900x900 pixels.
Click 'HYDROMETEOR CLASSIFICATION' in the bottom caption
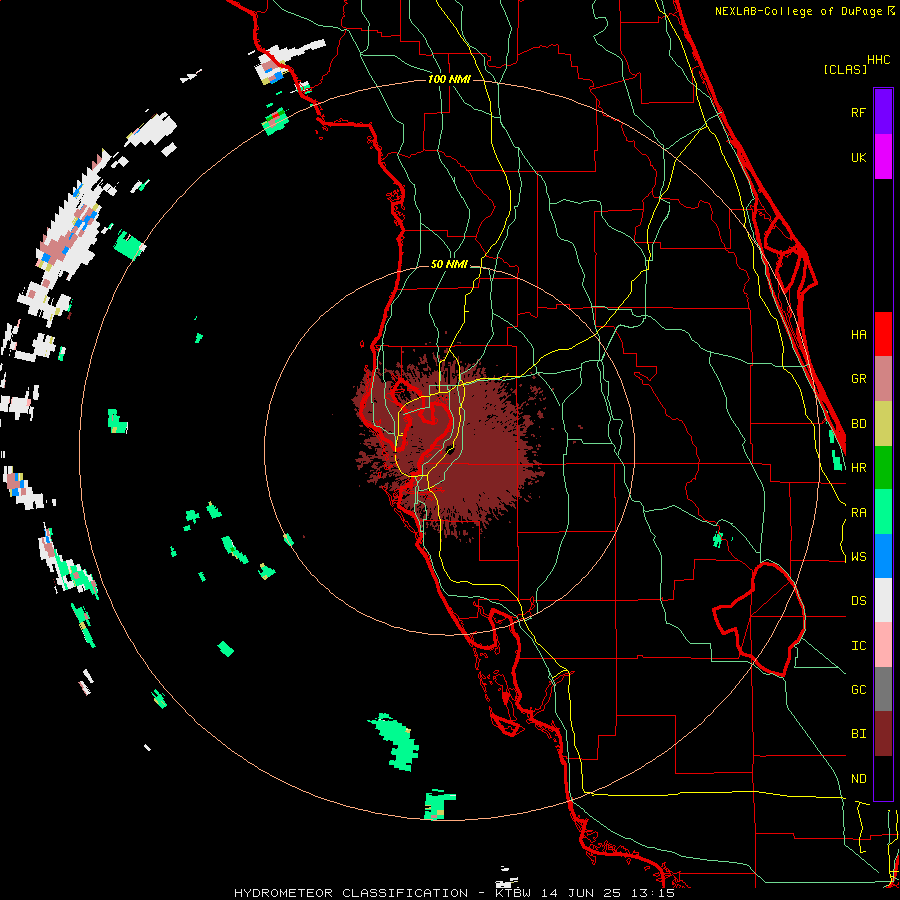click(351, 893)
